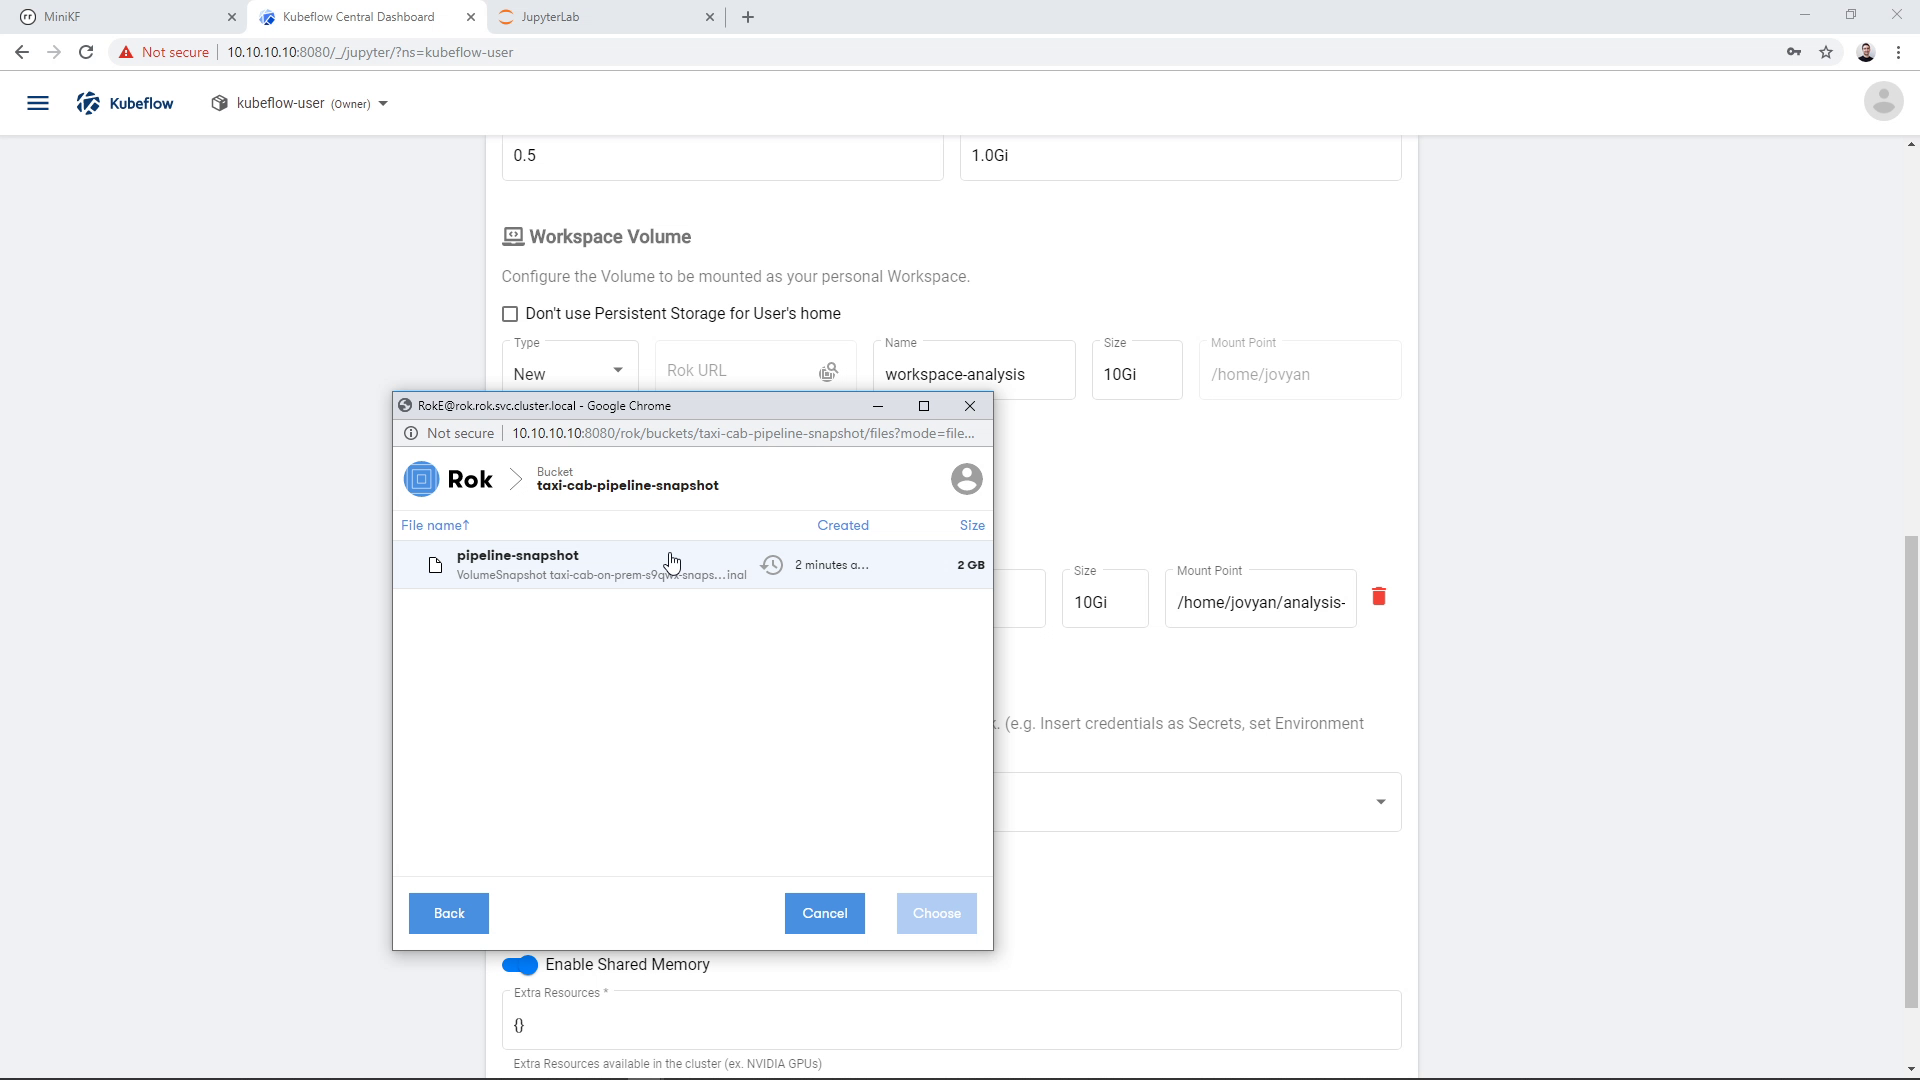
Task: Maximize the Rok popup window
Action: (924, 406)
